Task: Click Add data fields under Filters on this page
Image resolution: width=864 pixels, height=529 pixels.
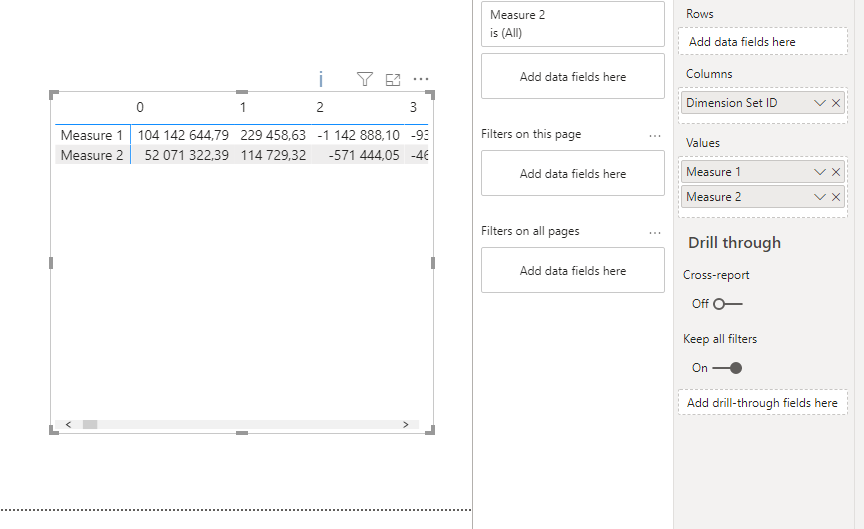Action: click(x=573, y=174)
